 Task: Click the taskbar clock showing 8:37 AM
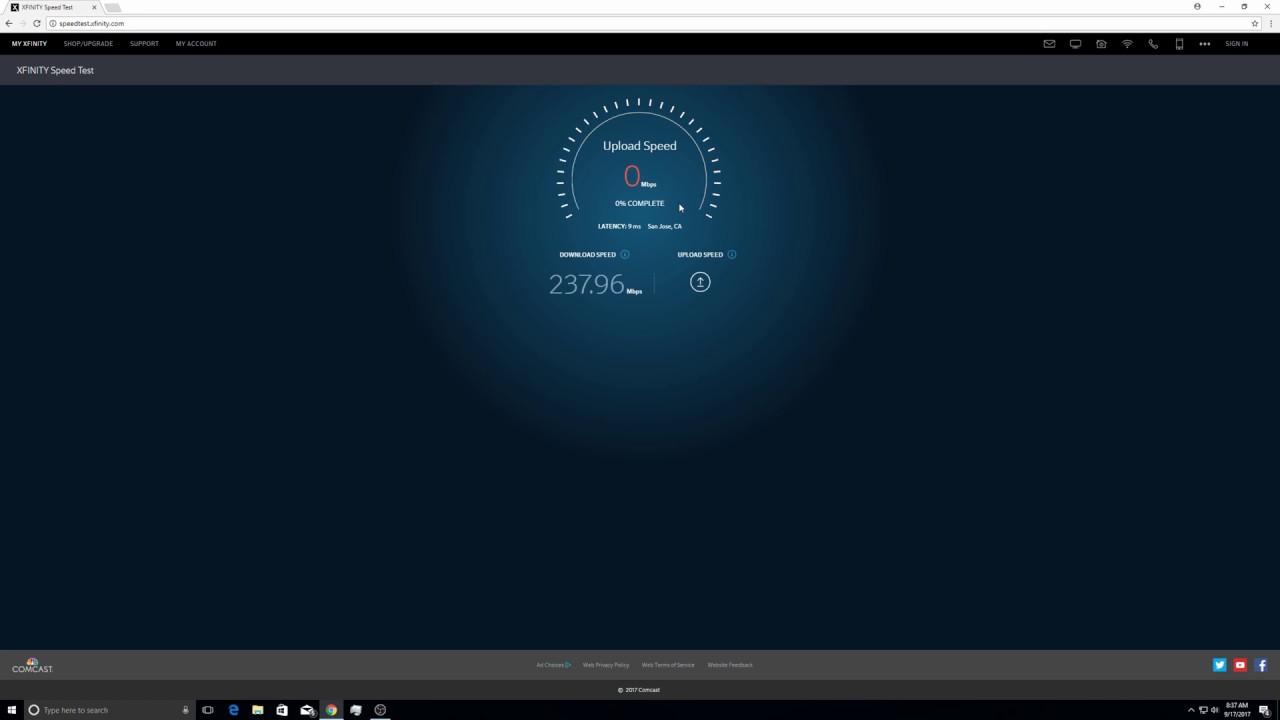[1237, 710]
